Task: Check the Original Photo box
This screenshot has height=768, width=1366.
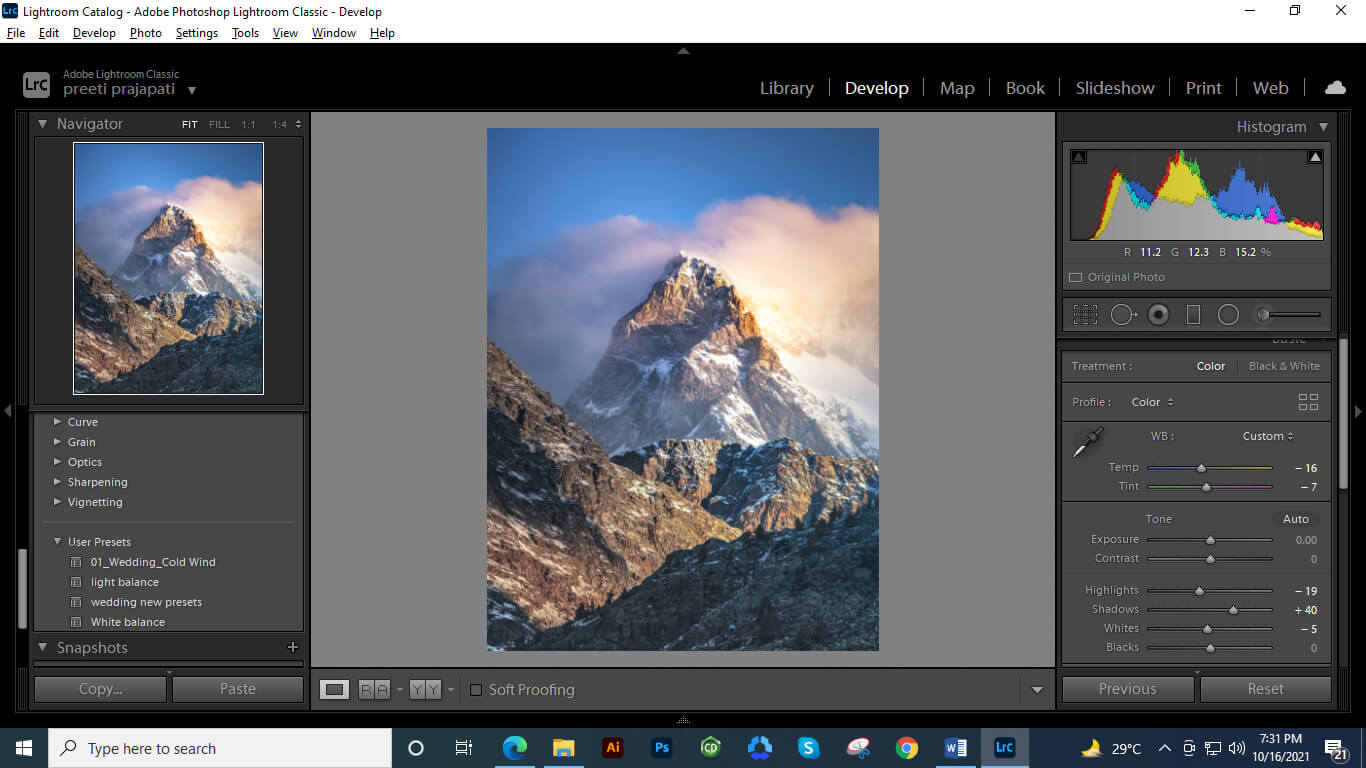Action: tap(1076, 277)
